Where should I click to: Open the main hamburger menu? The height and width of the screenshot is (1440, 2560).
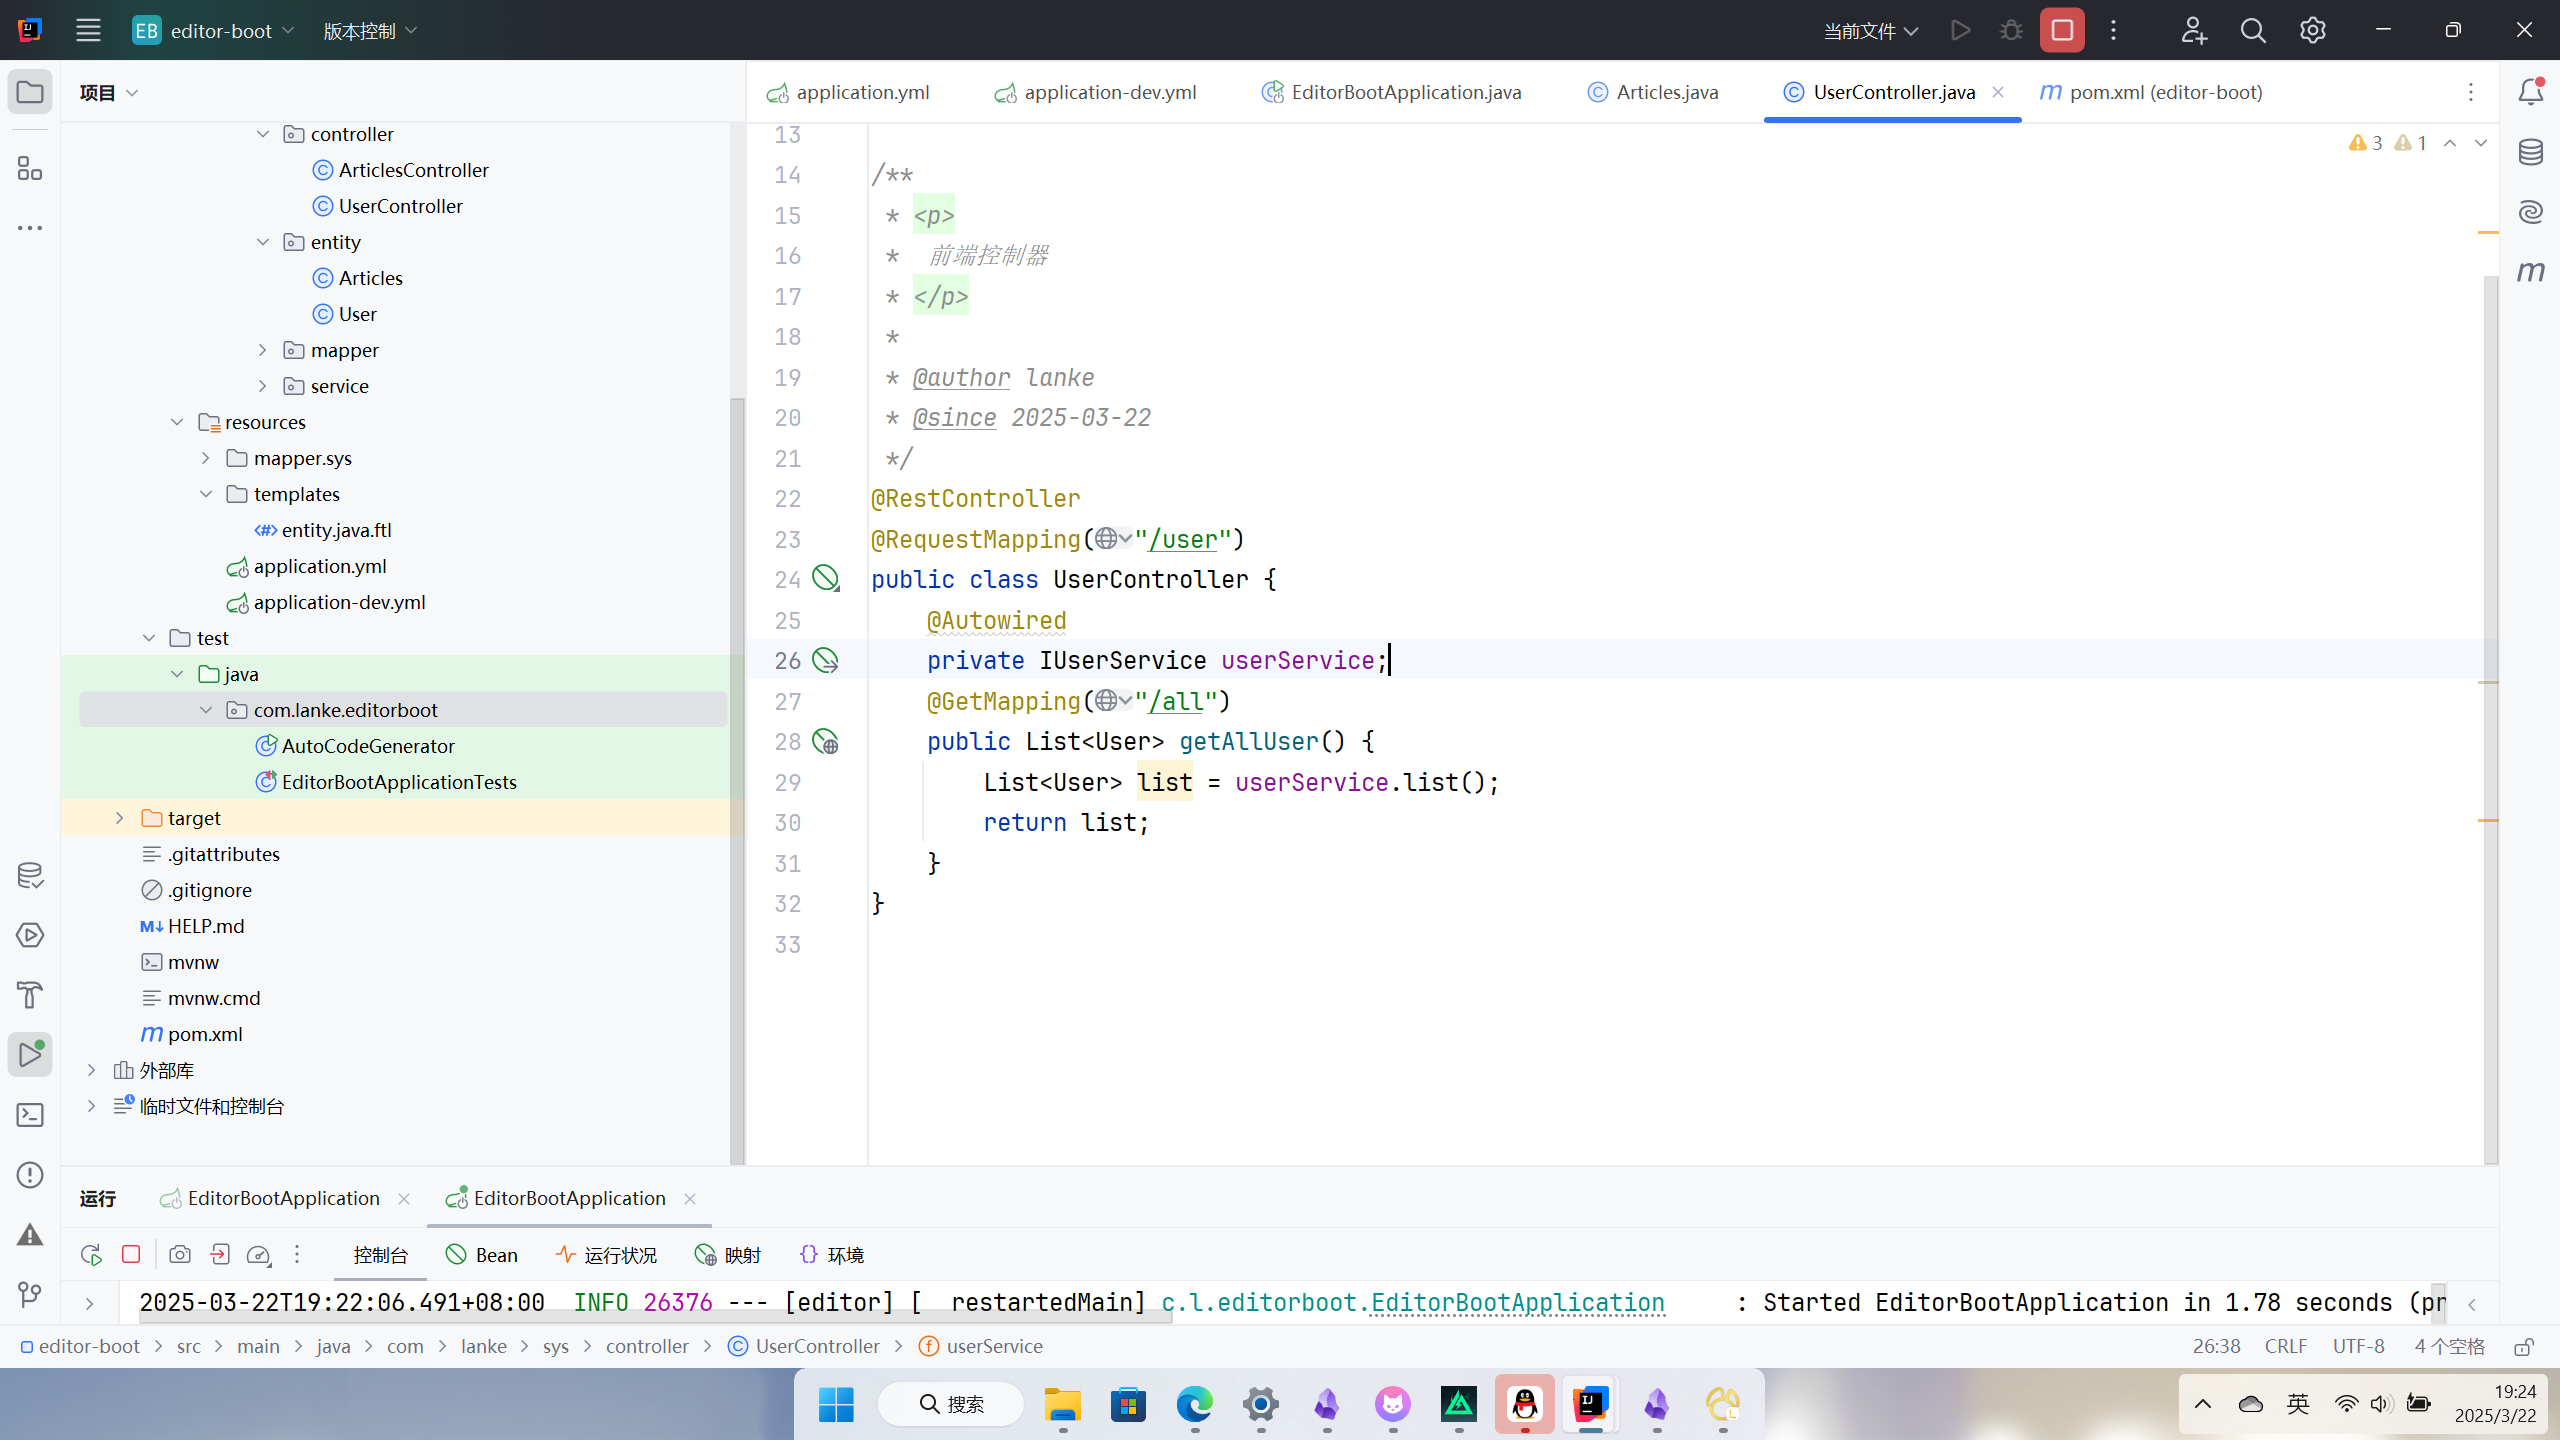pyautogui.click(x=88, y=30)
